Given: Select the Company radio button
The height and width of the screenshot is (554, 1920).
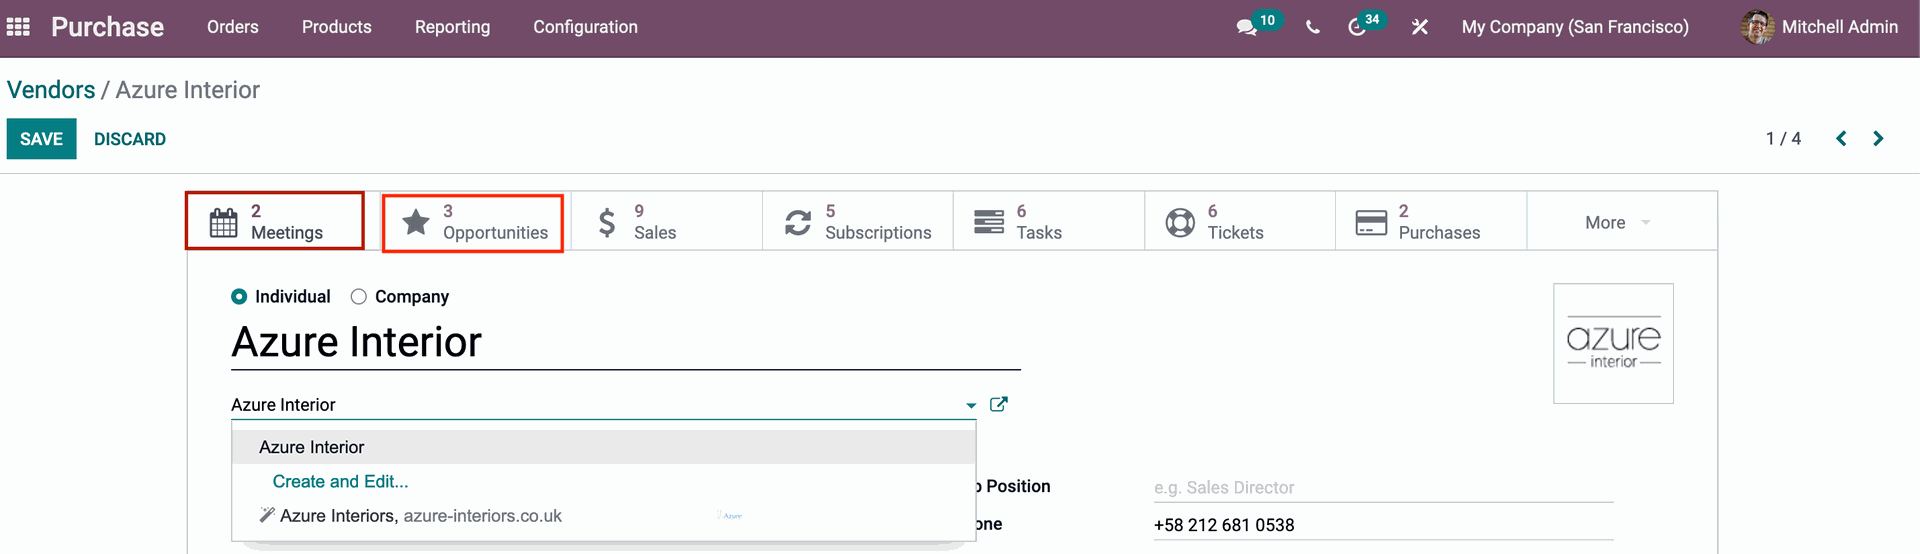Looking at the screenshot, I should (359, 297).
